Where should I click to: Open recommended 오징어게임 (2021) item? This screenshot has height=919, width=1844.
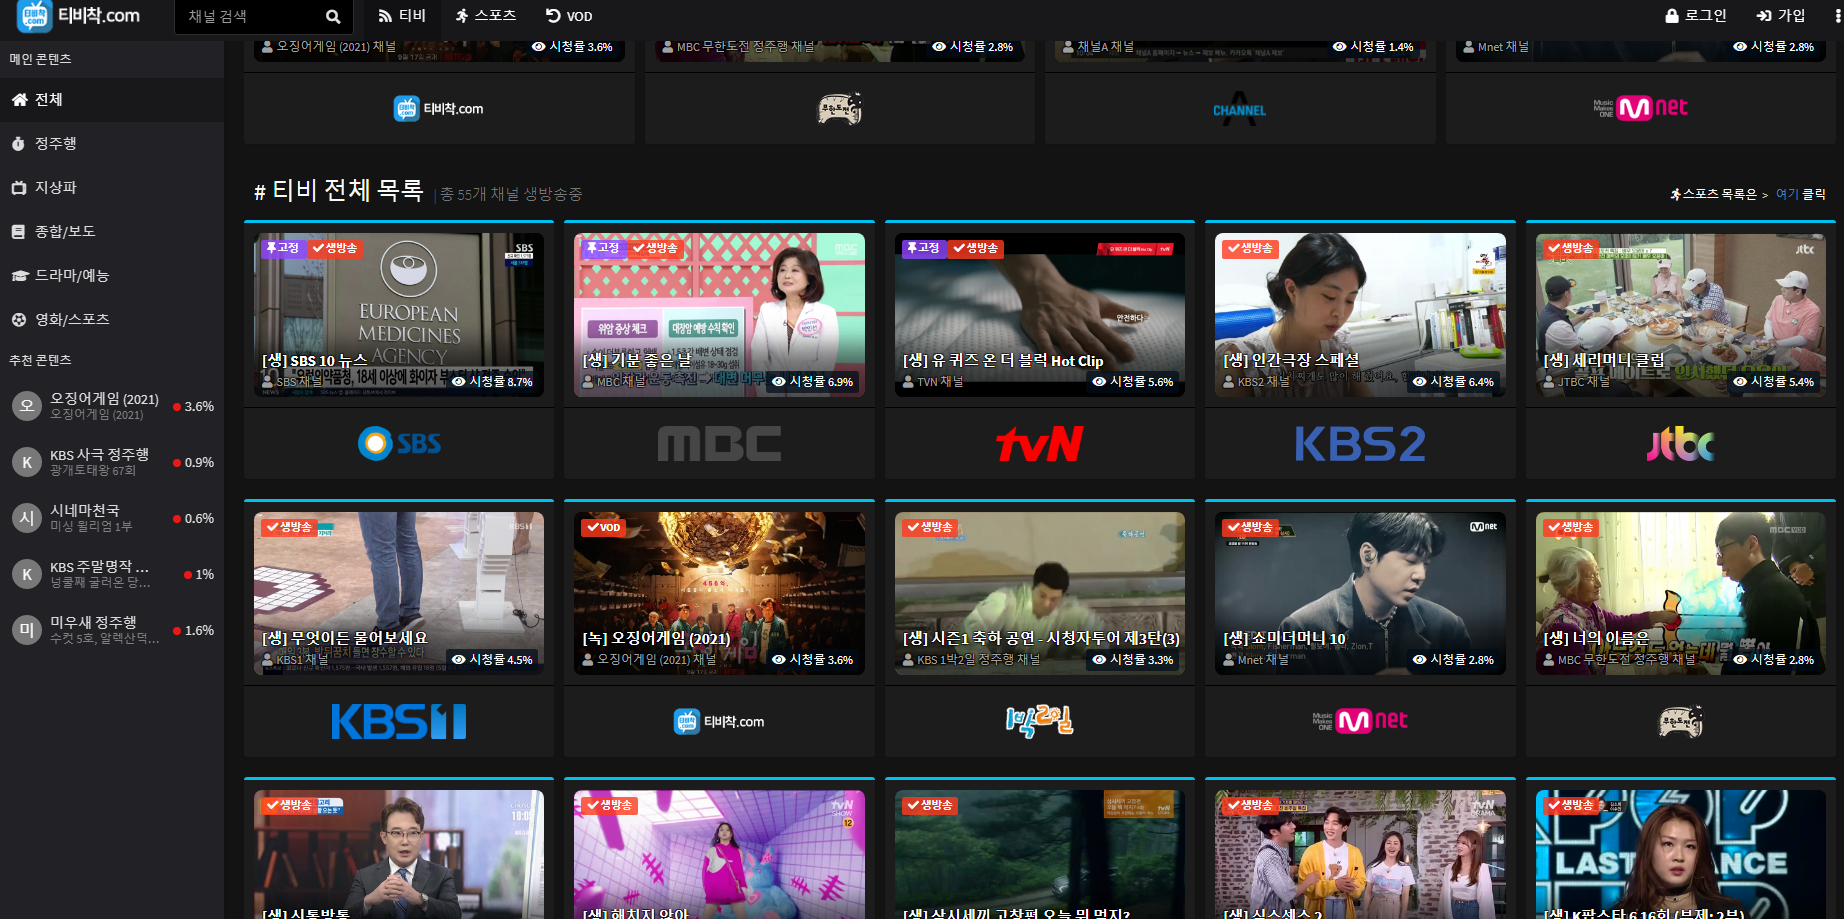click(x=112, y=406)
